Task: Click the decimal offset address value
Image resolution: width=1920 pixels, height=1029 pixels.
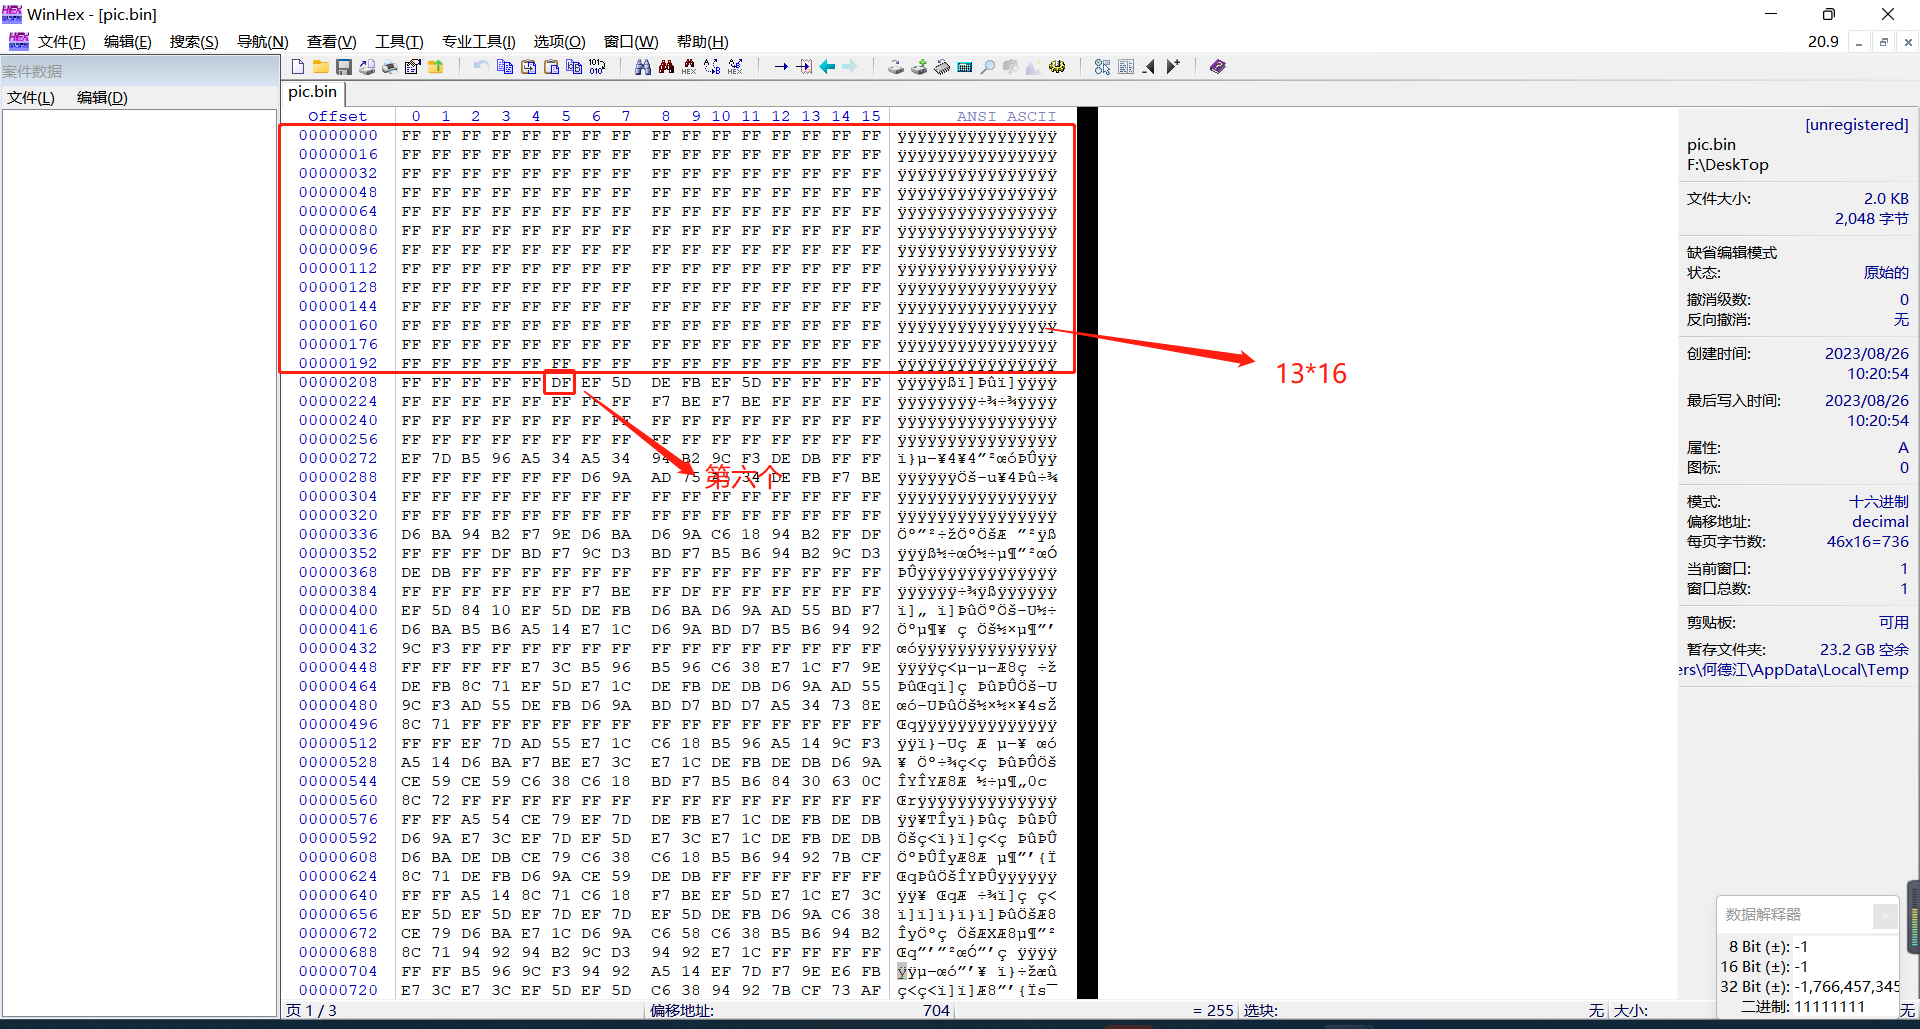Action: [x=1880, y=522]
